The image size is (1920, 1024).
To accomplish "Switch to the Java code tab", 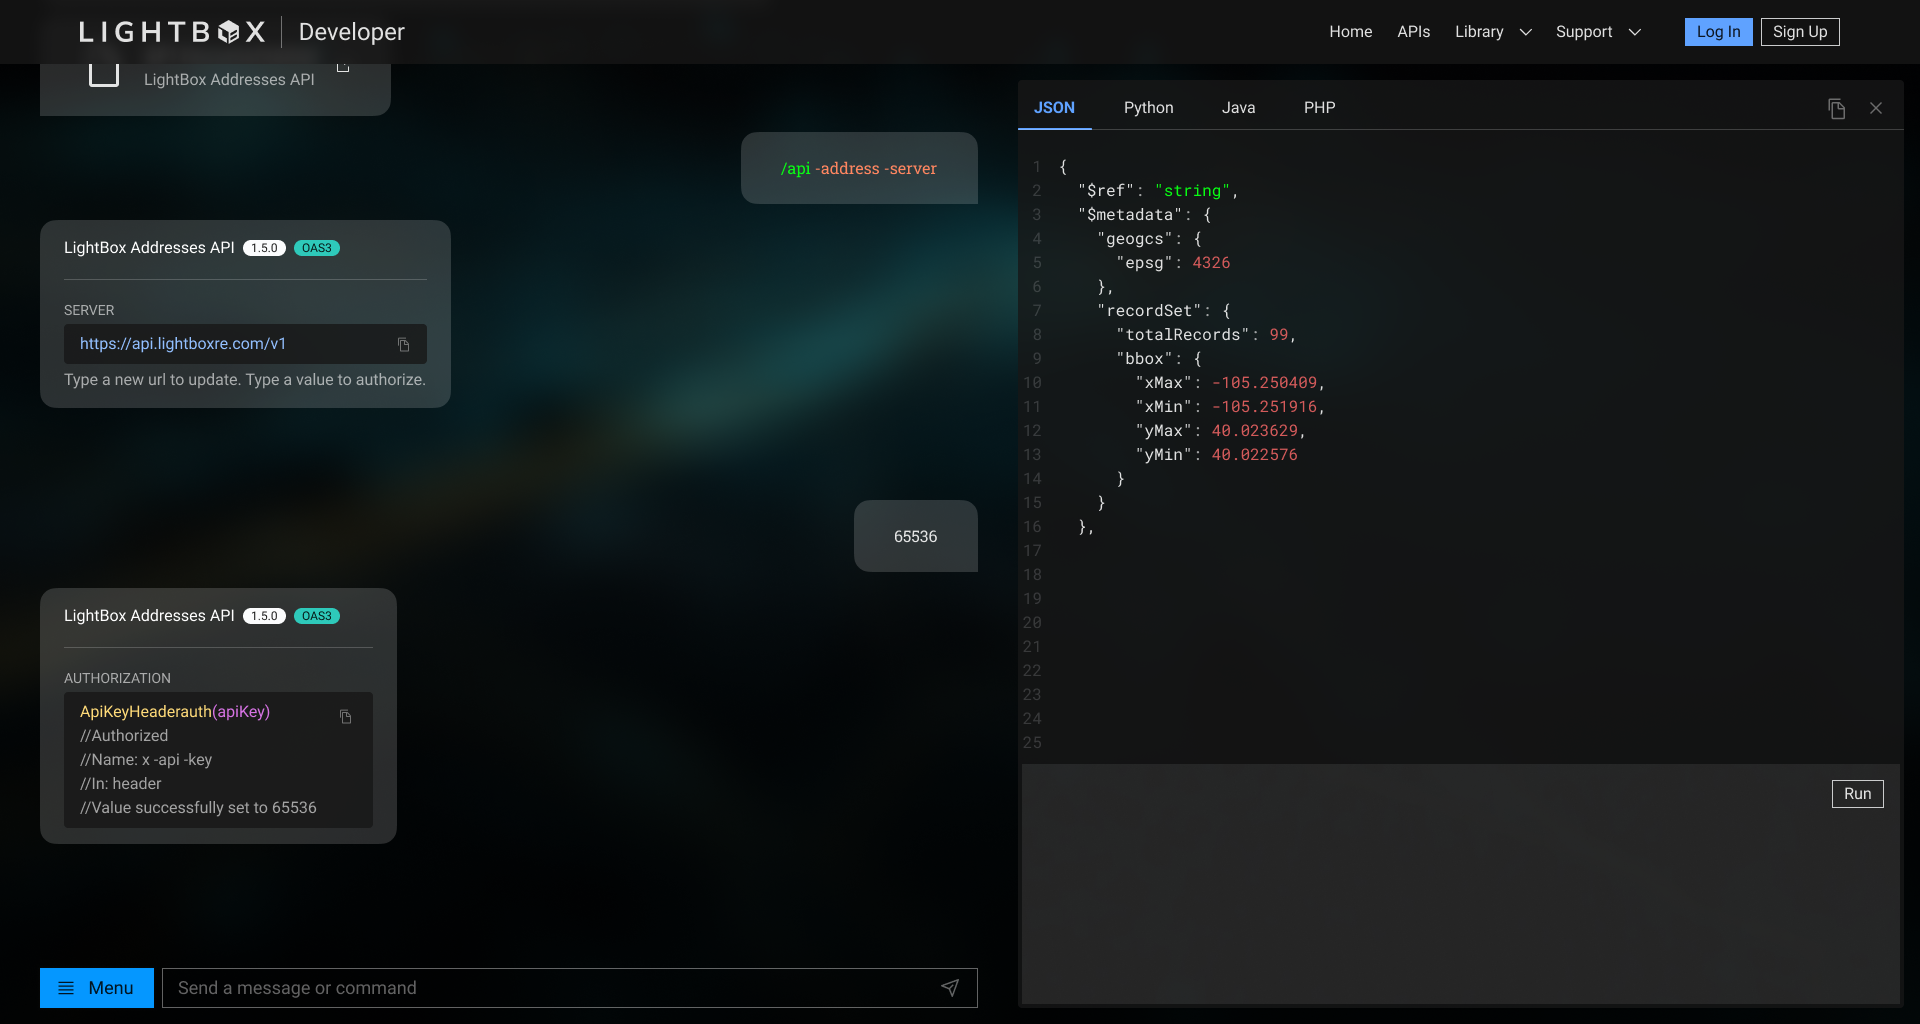I will point(1238,107).
